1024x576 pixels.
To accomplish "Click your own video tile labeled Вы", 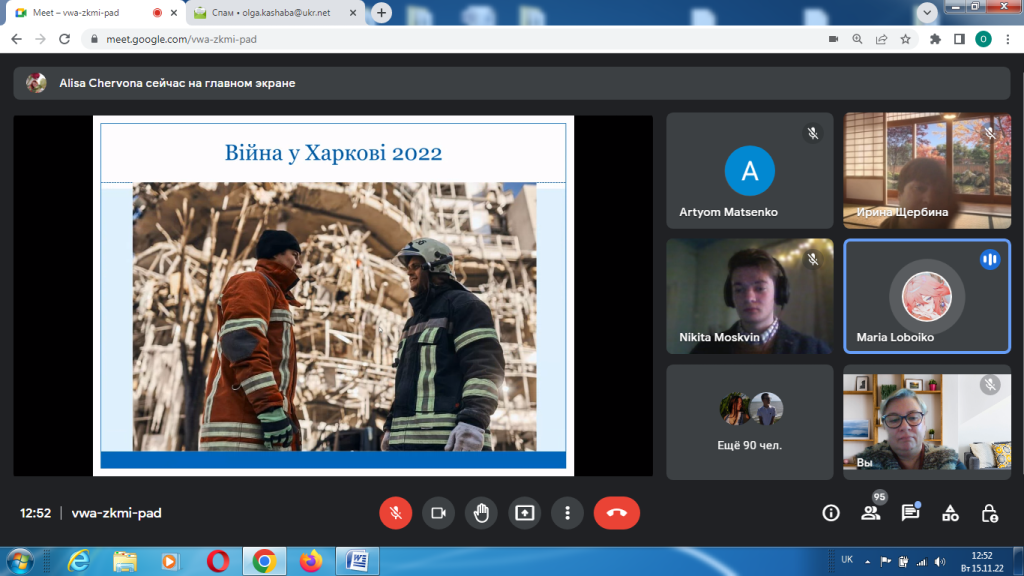I will (x=927, y=422).
